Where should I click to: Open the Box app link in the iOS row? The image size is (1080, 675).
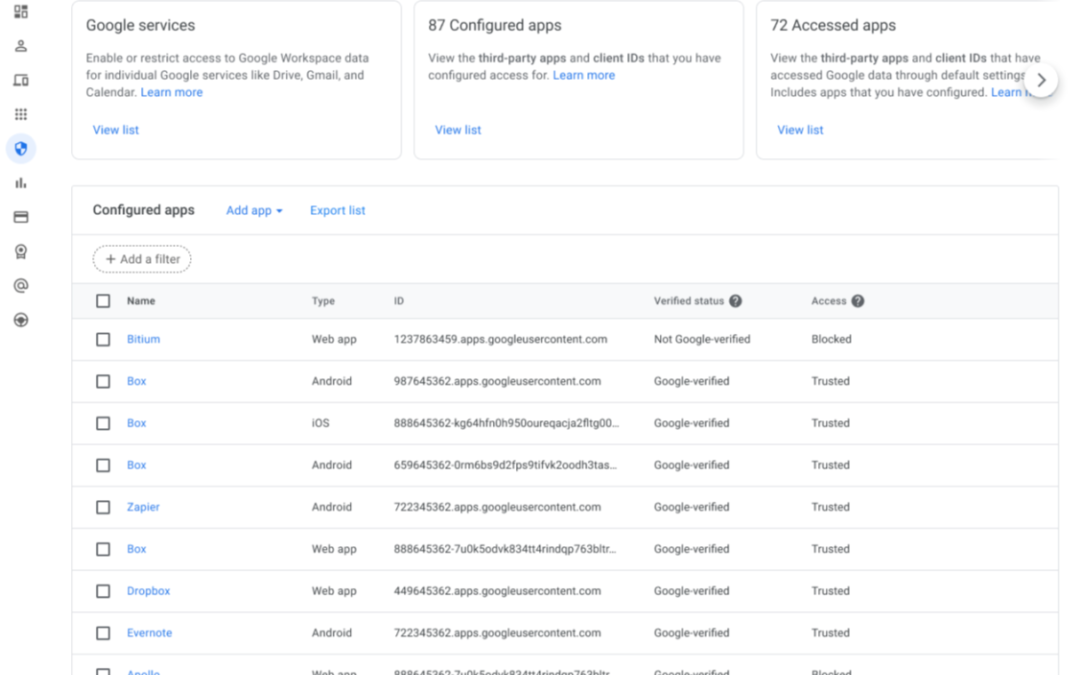136,423
